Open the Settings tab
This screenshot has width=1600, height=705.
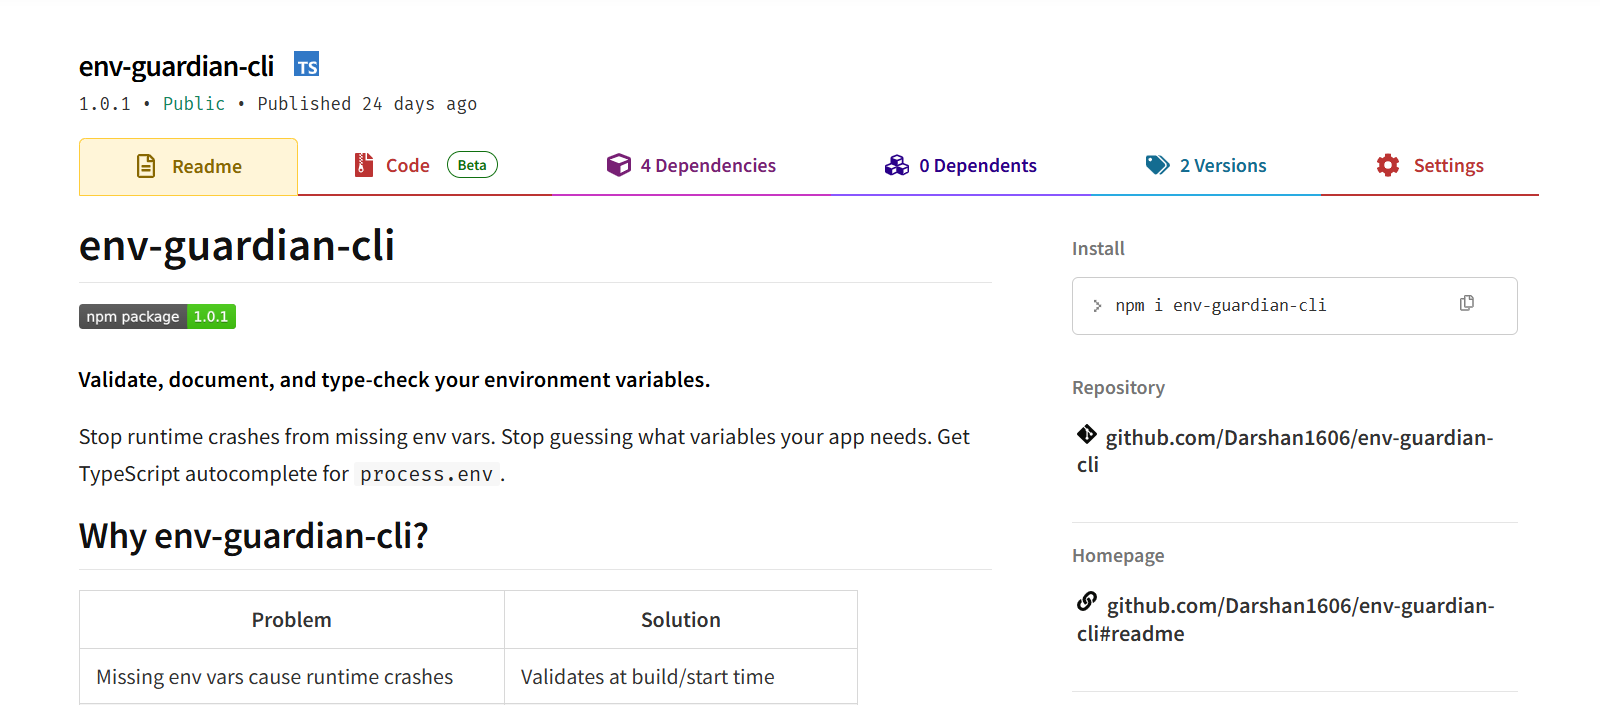click(1430, 166)
